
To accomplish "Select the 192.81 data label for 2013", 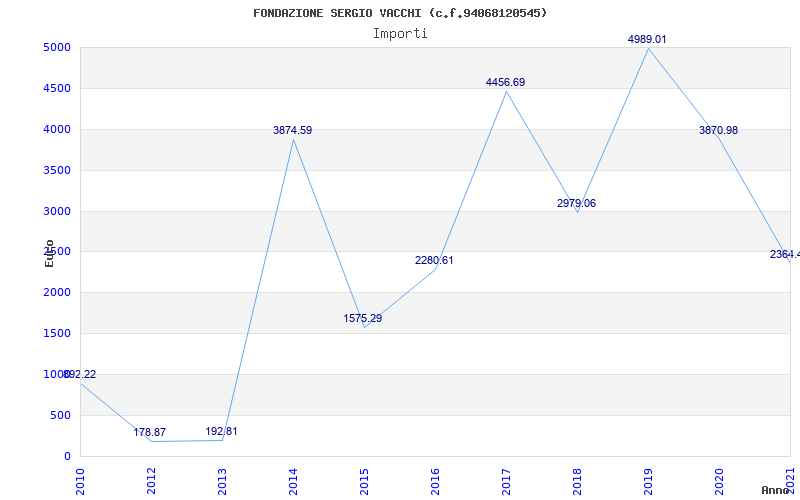I will point(221,431).
